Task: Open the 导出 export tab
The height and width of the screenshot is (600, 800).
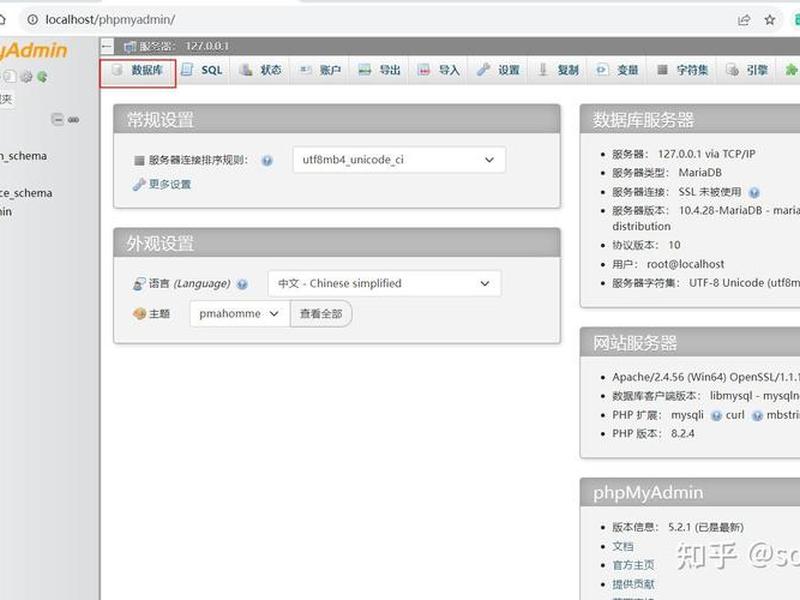Action: [380, 70]
